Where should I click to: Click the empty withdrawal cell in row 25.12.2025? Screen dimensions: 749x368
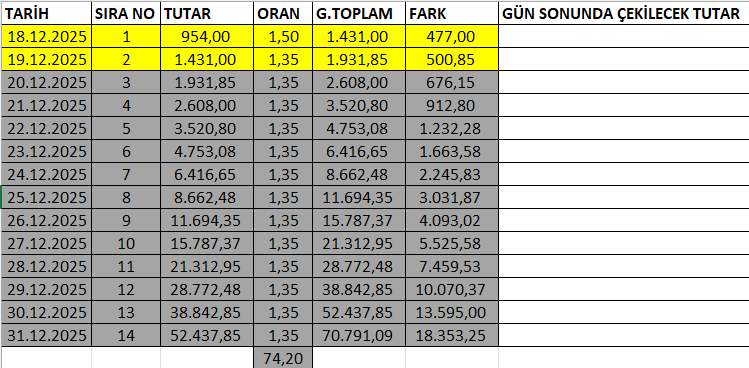(x=623, y=197)
